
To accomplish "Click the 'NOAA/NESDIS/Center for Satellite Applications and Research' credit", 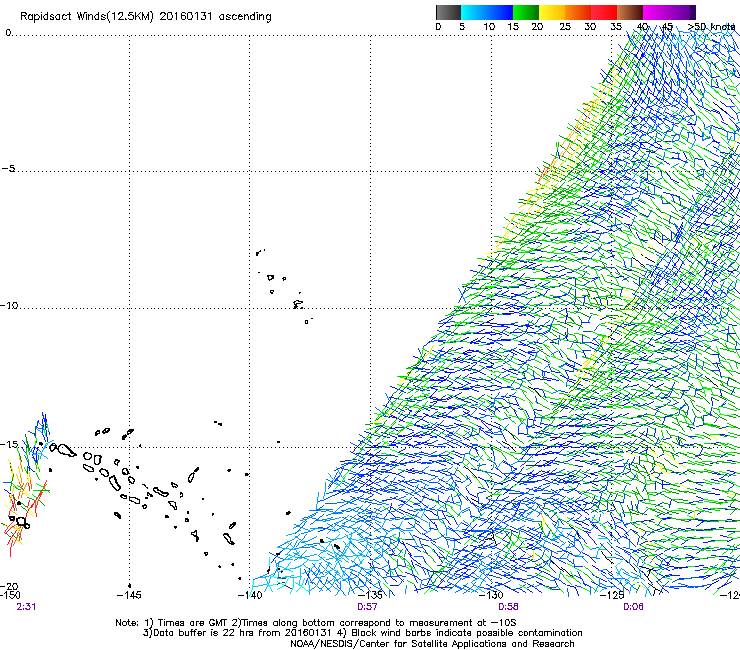I will coord(432,644).
